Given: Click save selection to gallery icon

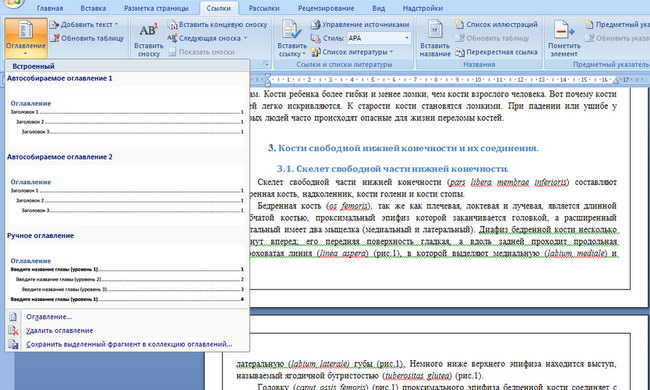Looking at the screenshot, I should click(13, 344).
